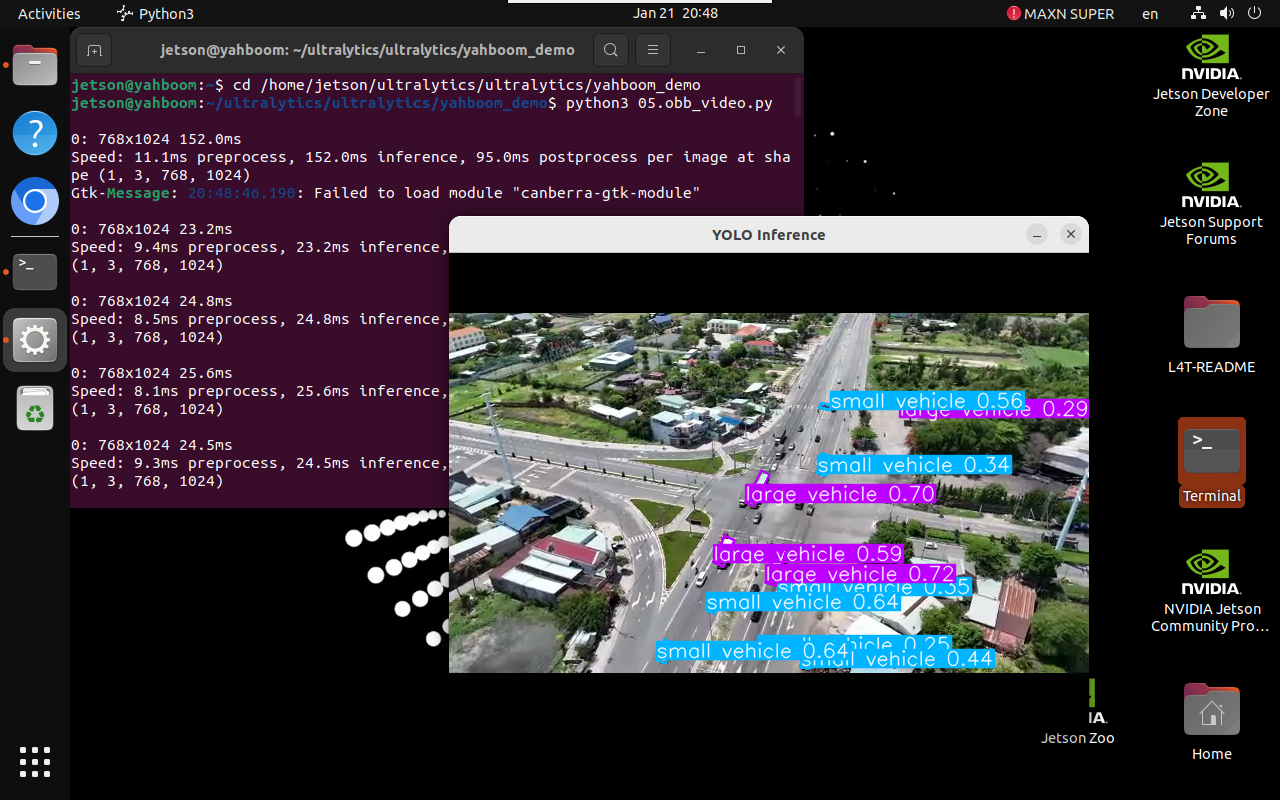Open the clock Jan 21 20:48
The height and width of the screenshot is (800, 1280).
675,14
